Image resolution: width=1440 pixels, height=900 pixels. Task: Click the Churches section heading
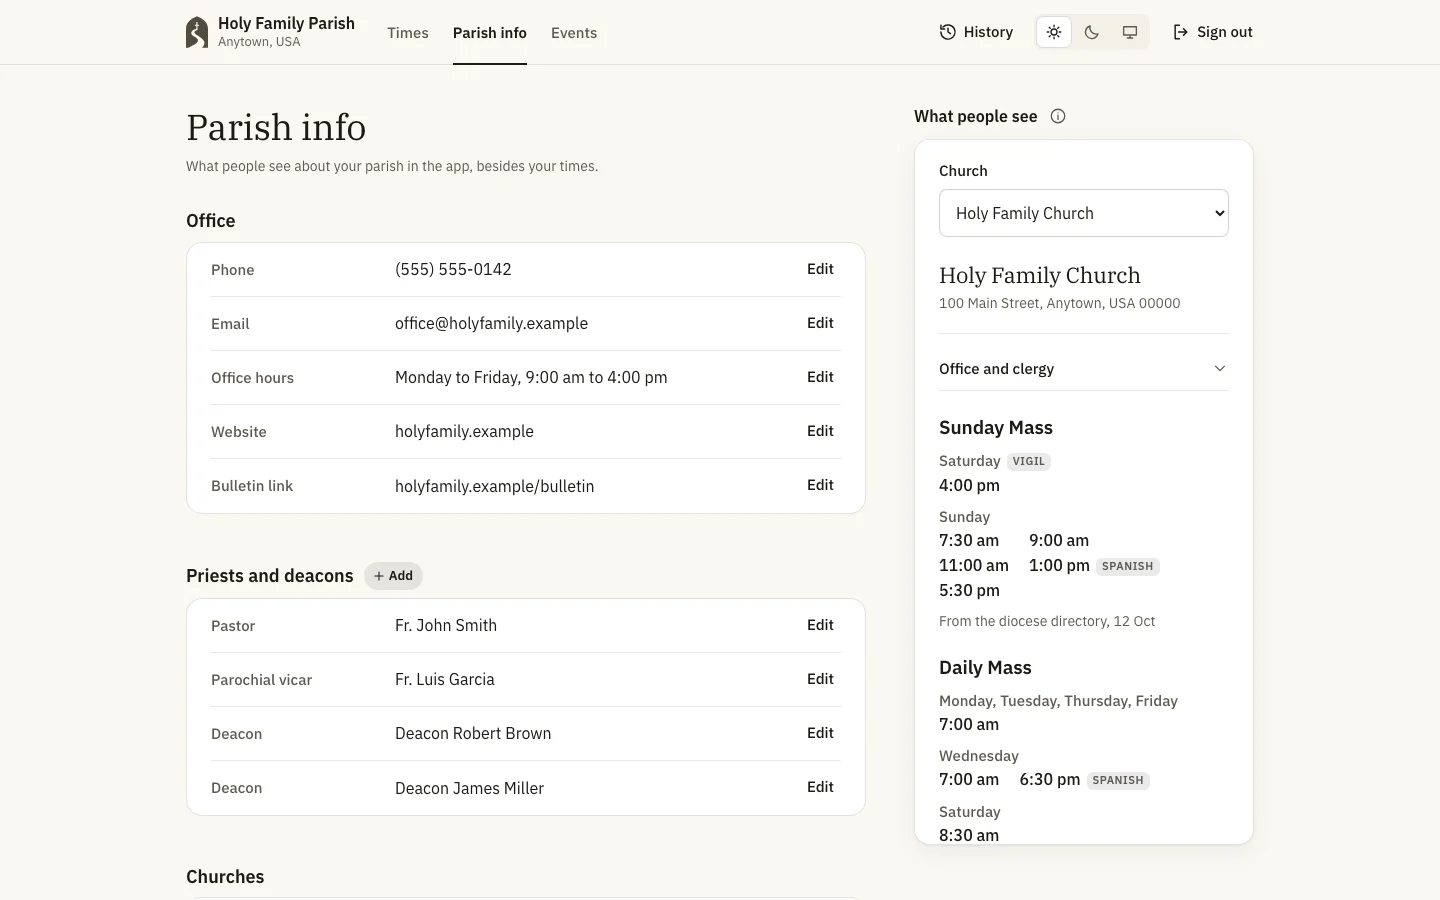click(225, 877)
